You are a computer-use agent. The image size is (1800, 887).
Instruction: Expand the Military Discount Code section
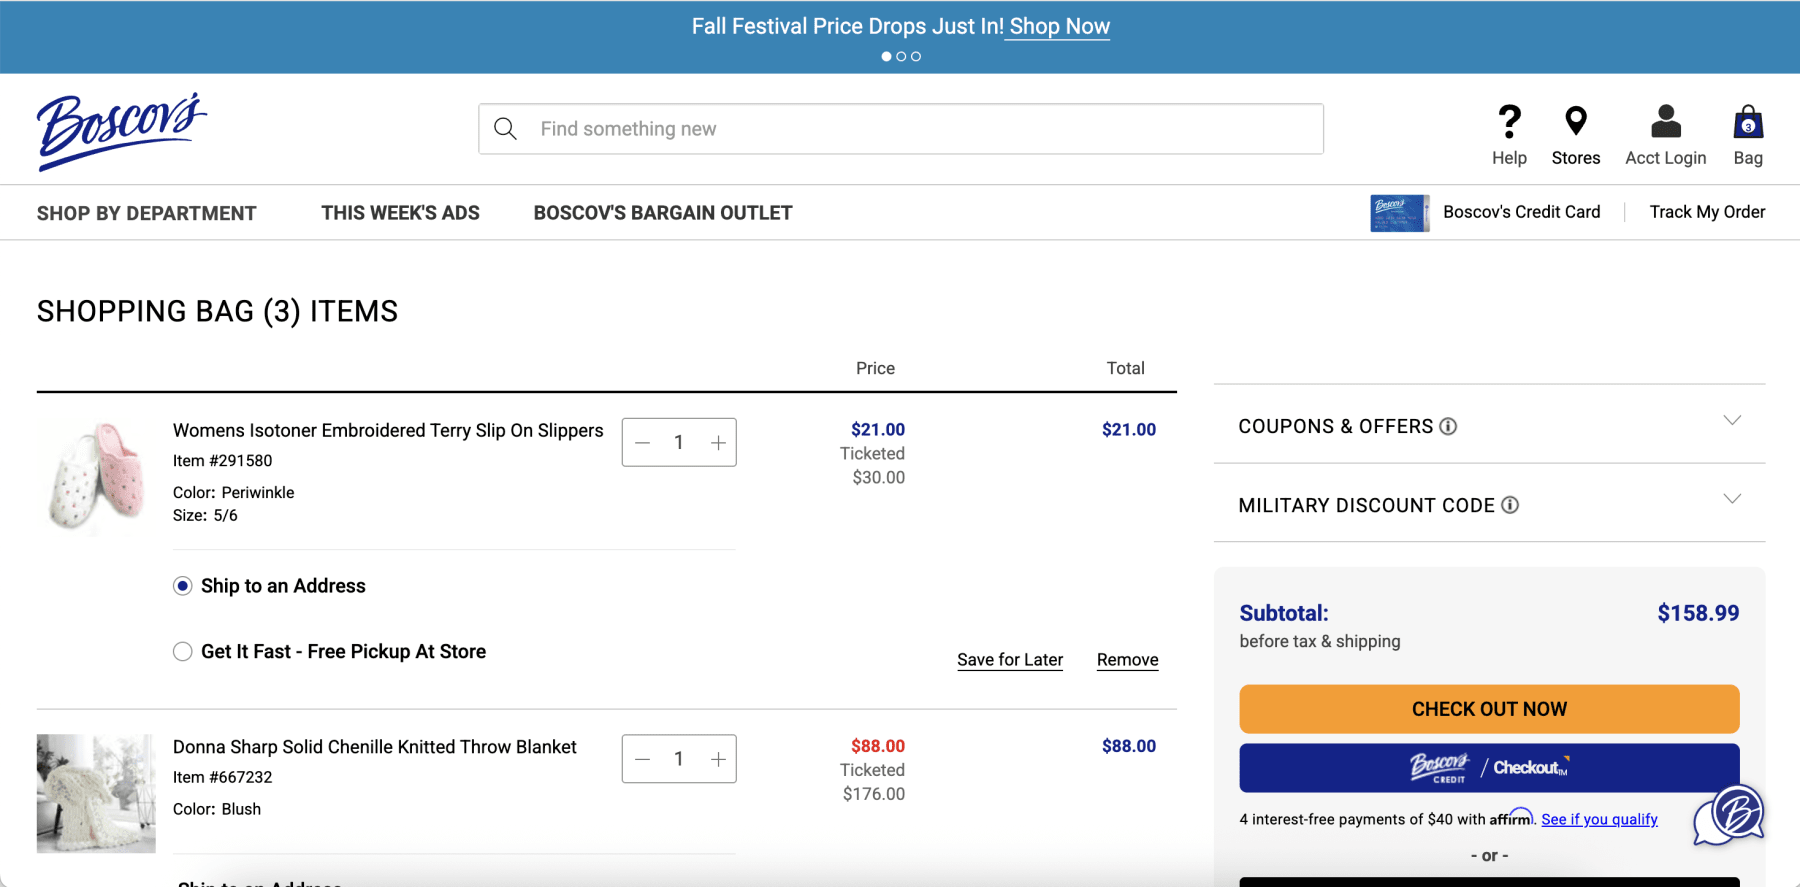pyautogui.click(x=1732, y=499)
